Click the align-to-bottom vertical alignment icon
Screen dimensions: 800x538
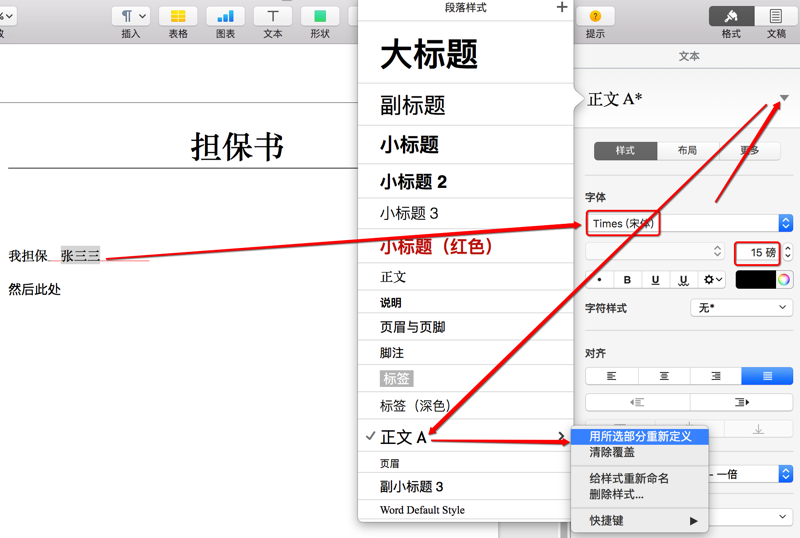759,429
